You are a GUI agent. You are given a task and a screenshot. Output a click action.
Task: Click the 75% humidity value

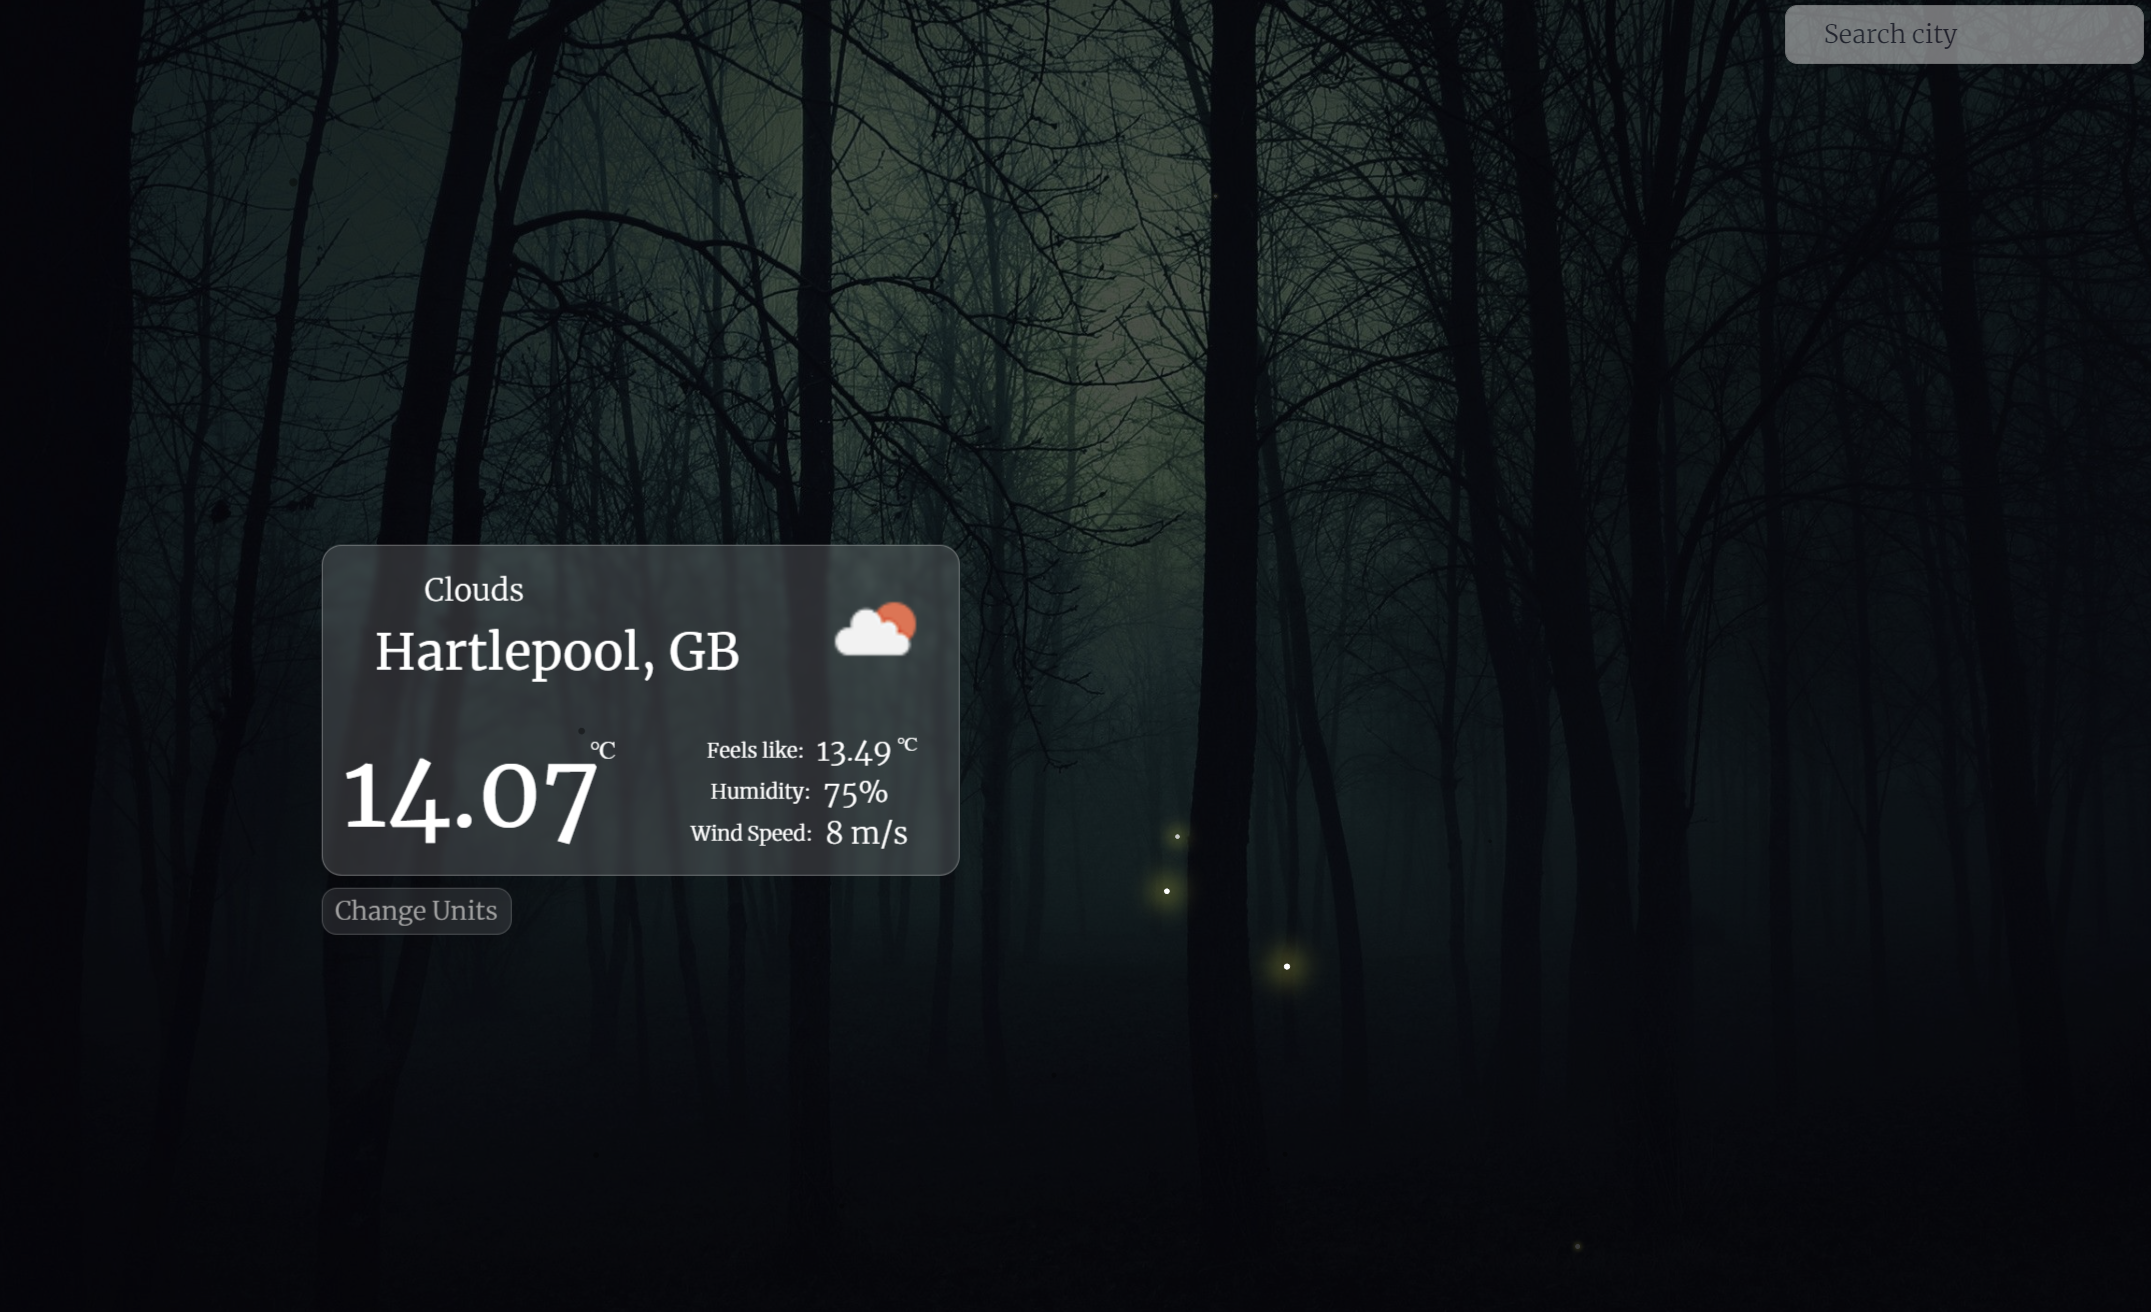[855, 793]
